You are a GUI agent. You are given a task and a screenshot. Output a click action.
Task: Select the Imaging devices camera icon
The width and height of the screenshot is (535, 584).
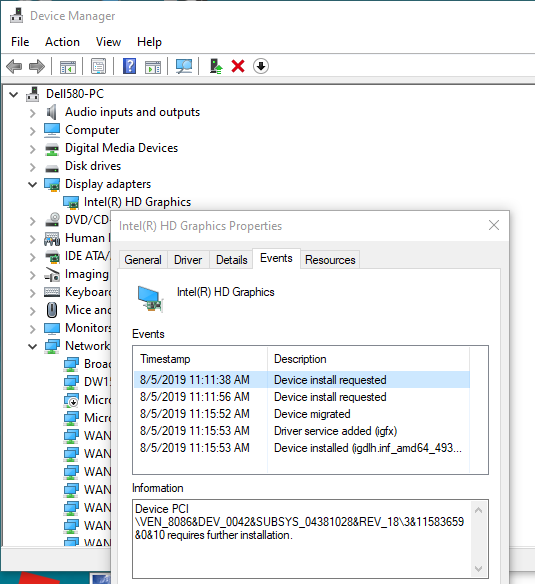[52, 274]
